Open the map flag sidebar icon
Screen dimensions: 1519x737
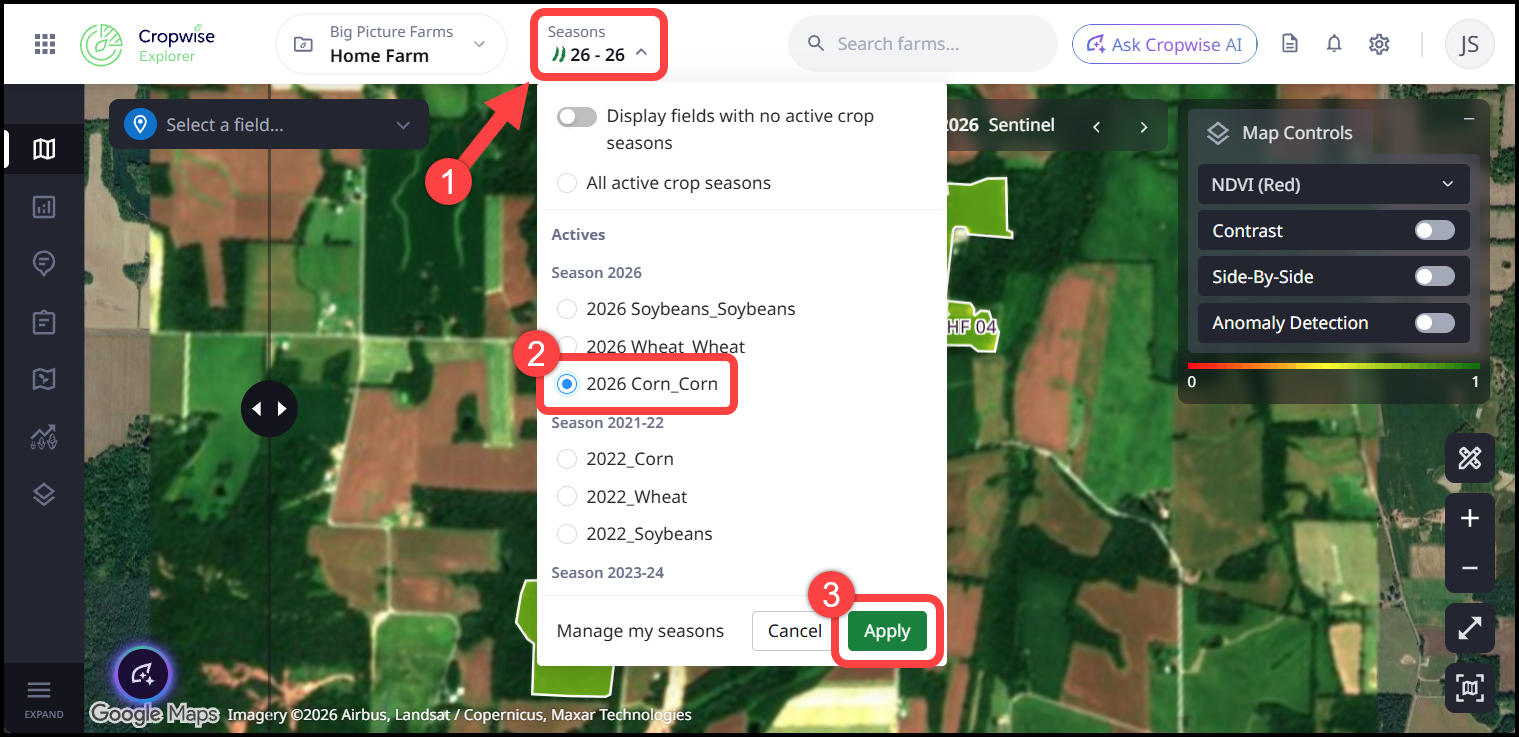[x=43, y=379]
